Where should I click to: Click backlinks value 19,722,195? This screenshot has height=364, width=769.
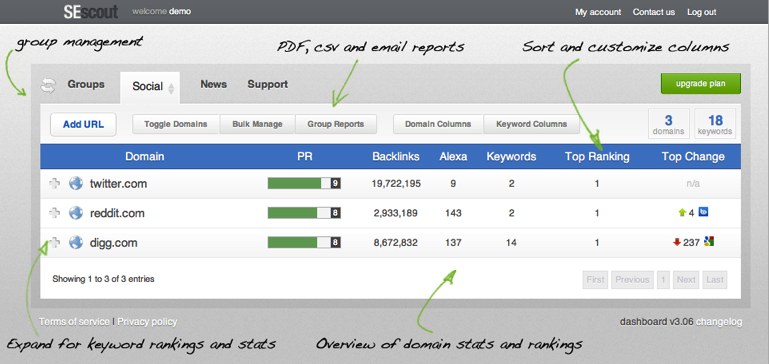396,184
